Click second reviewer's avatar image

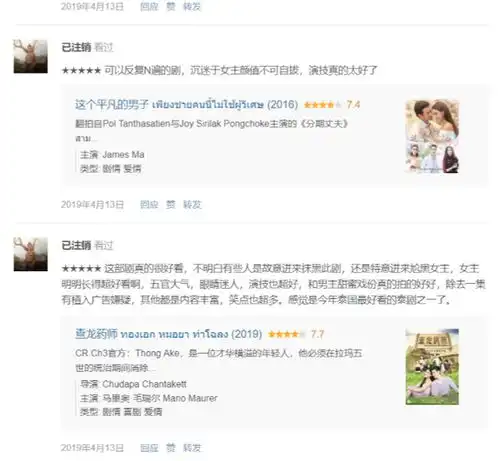click(x=30, y=254)
